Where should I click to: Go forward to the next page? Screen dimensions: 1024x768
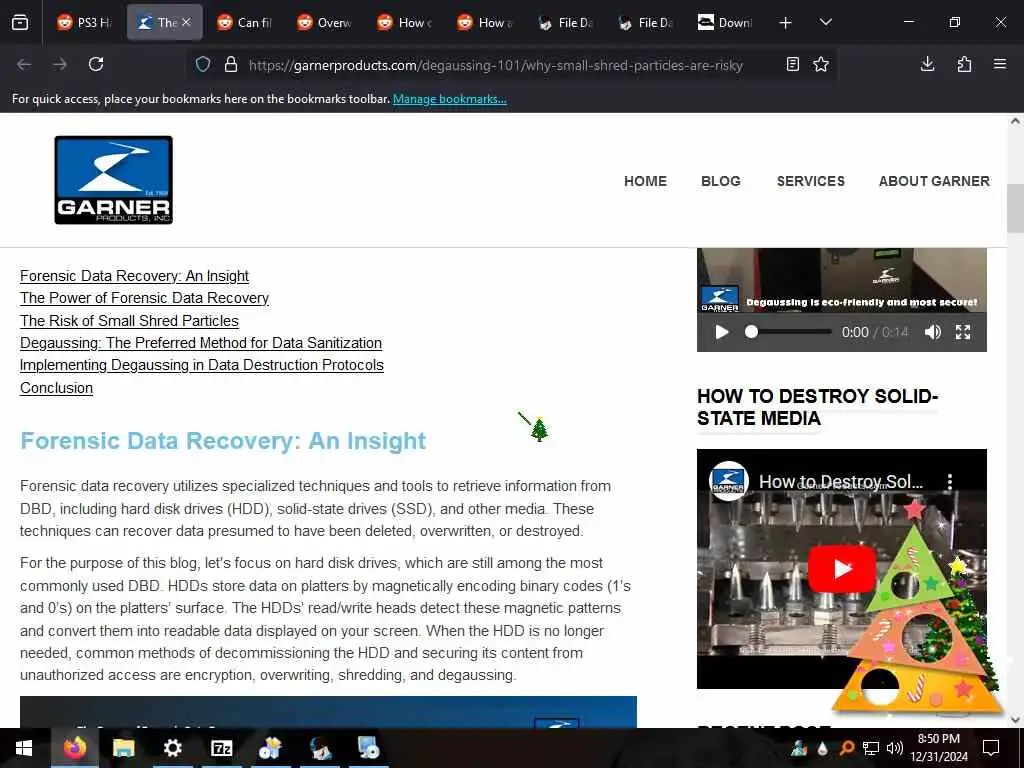tap(60, 65)
